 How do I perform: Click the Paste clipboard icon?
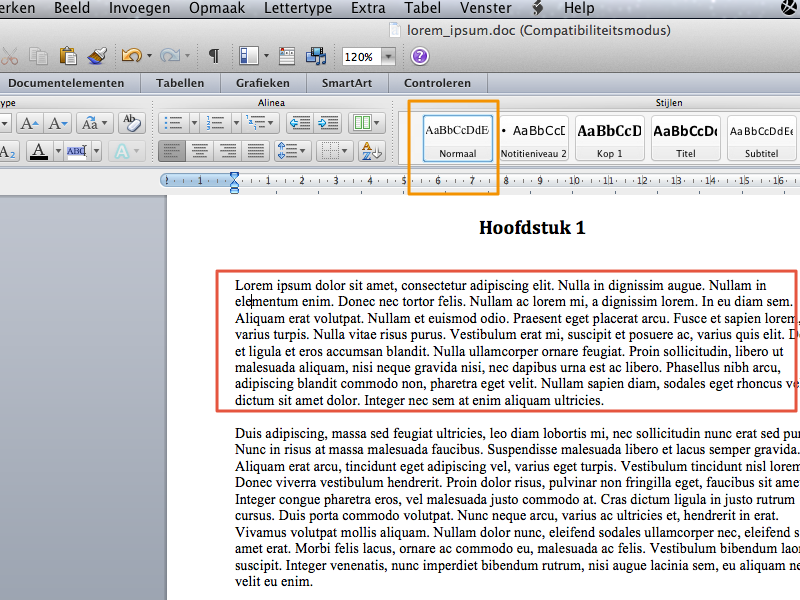67,56
